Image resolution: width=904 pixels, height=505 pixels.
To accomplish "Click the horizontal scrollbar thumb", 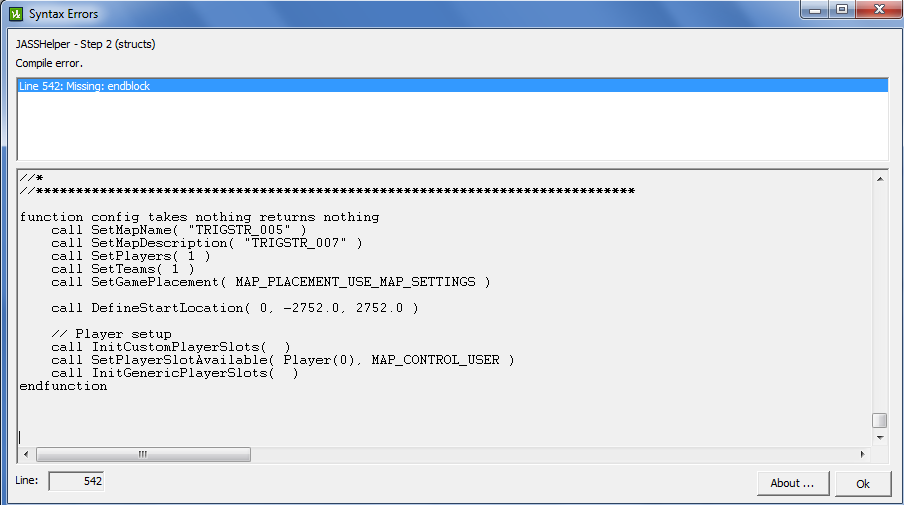I will point(144,454).
